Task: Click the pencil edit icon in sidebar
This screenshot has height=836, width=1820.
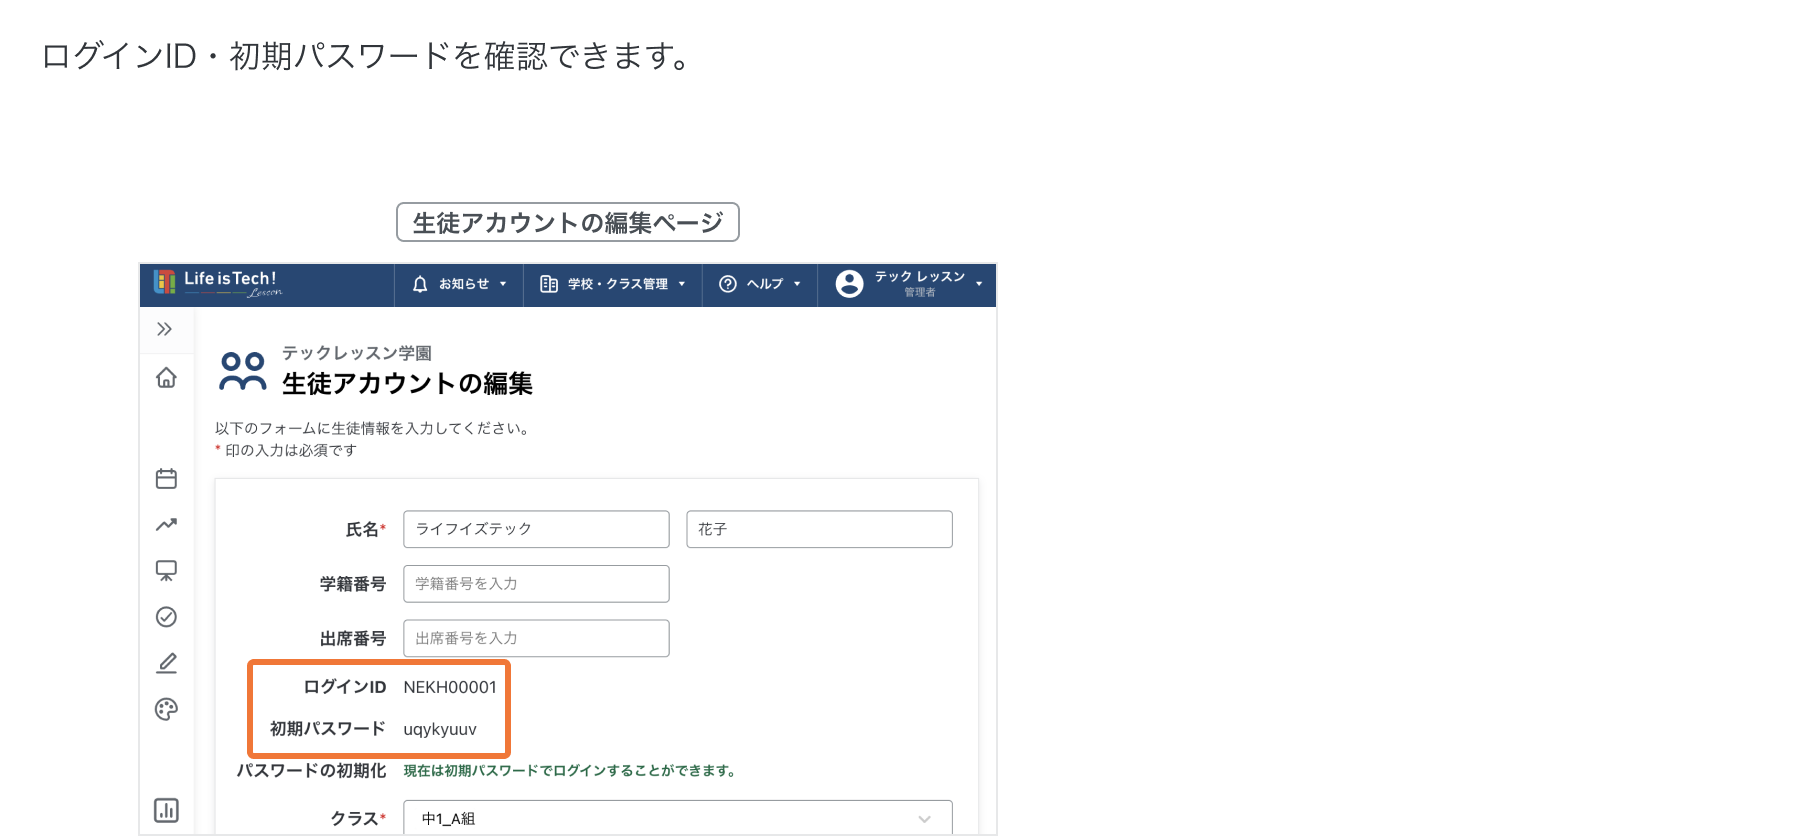Action: (x=166, y=663)
